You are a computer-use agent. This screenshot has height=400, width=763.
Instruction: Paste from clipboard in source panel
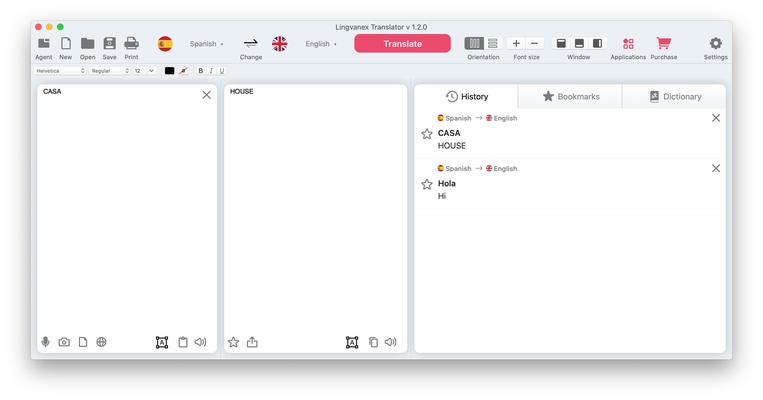pyautogui.click(x=183, y=342)
